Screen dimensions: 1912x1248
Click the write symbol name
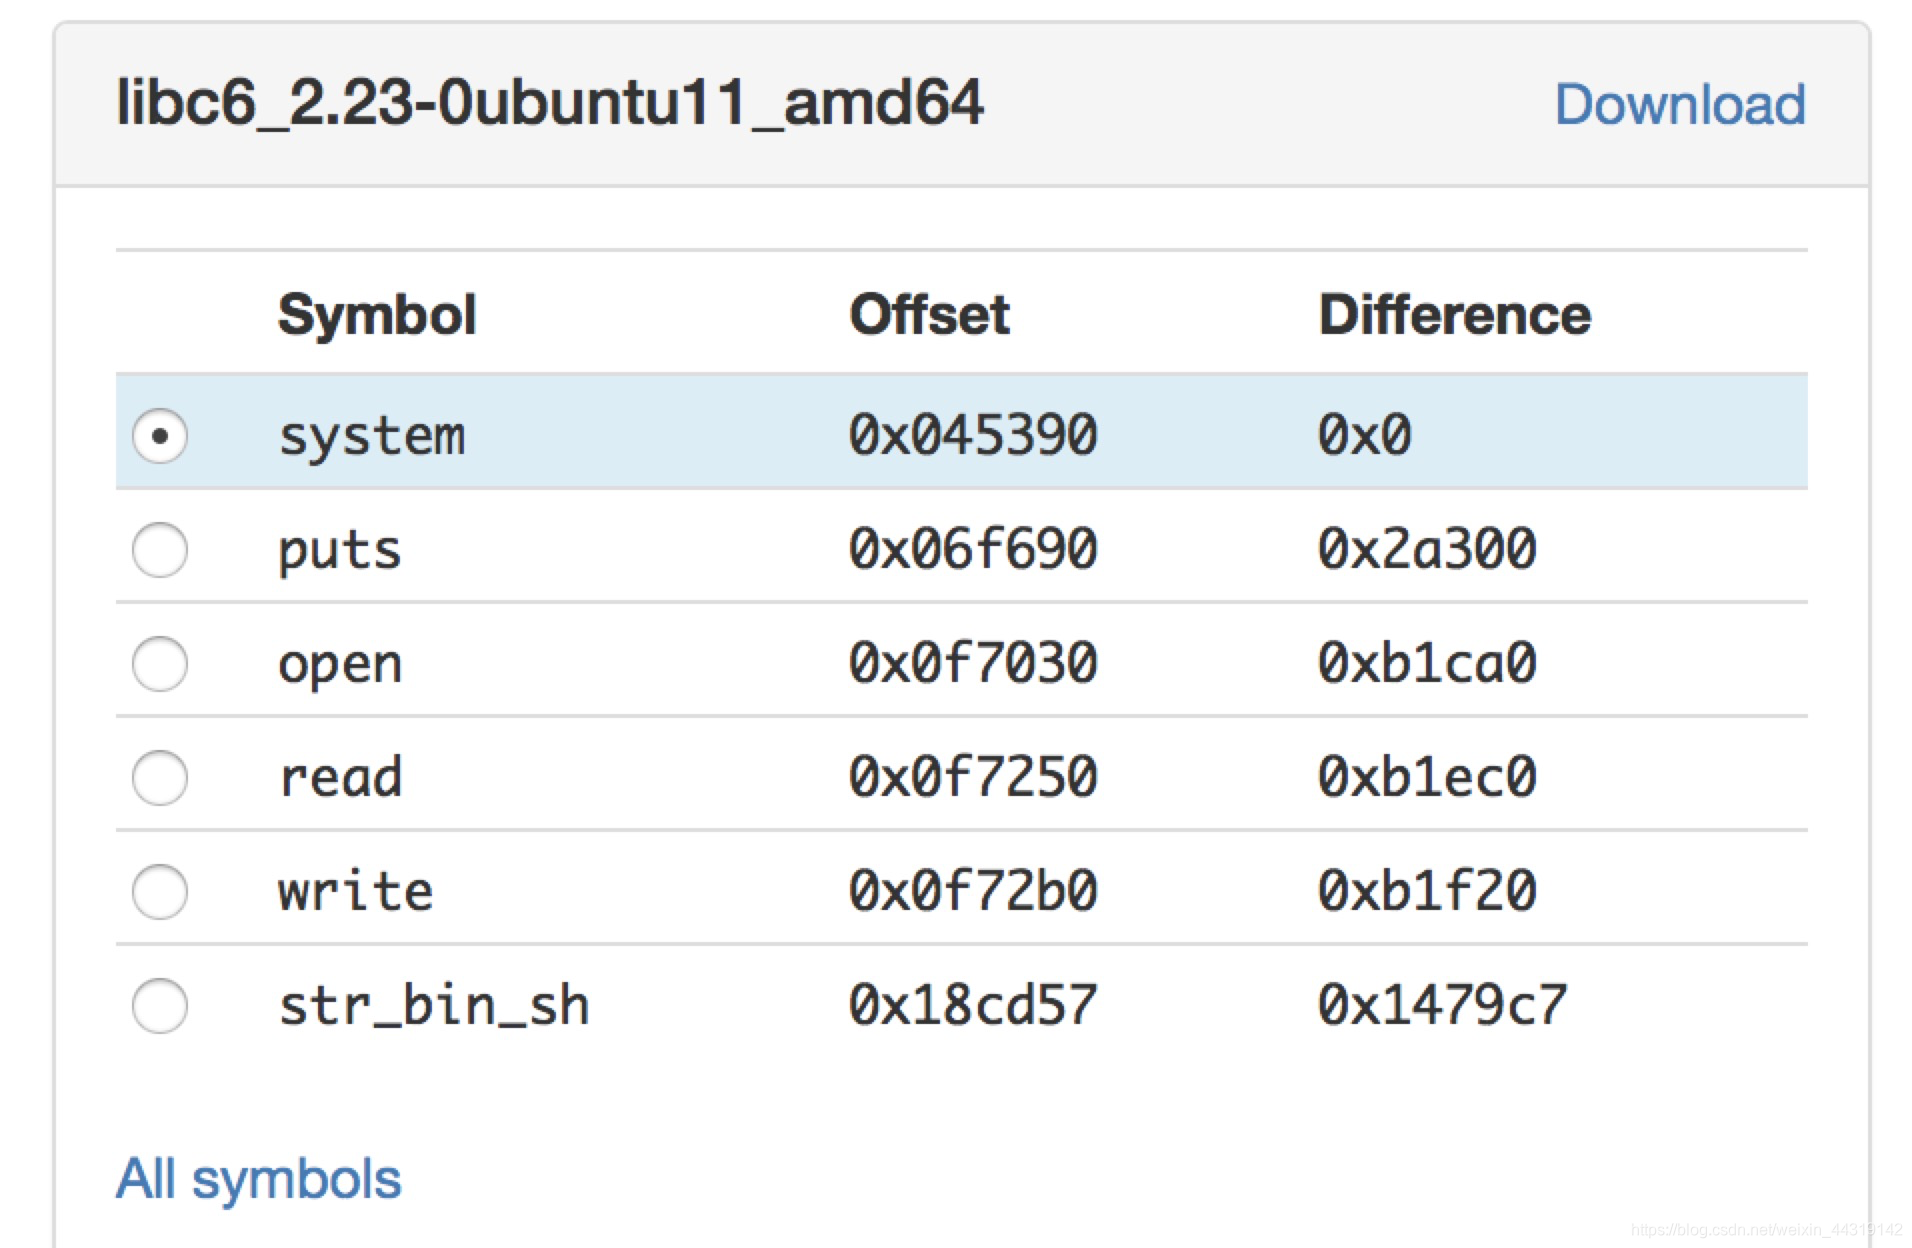point(355,891)
